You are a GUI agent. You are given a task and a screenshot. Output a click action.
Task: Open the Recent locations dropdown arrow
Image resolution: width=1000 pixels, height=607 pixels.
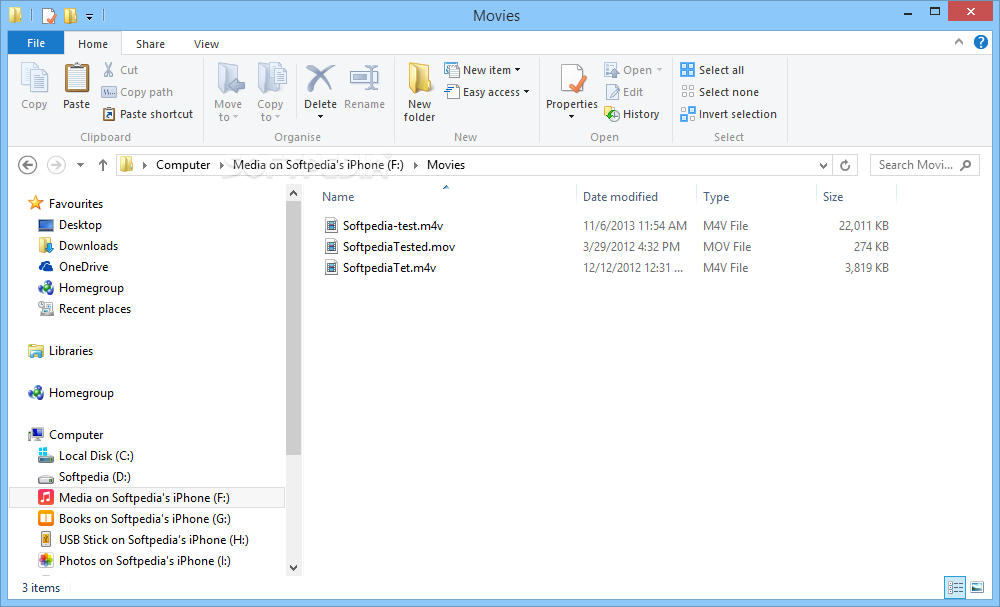point(80,165)
